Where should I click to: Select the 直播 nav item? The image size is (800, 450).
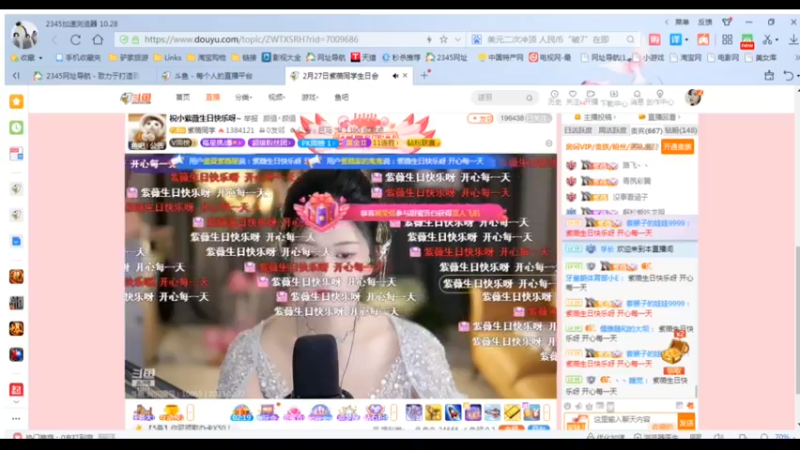tap(213, 97)
